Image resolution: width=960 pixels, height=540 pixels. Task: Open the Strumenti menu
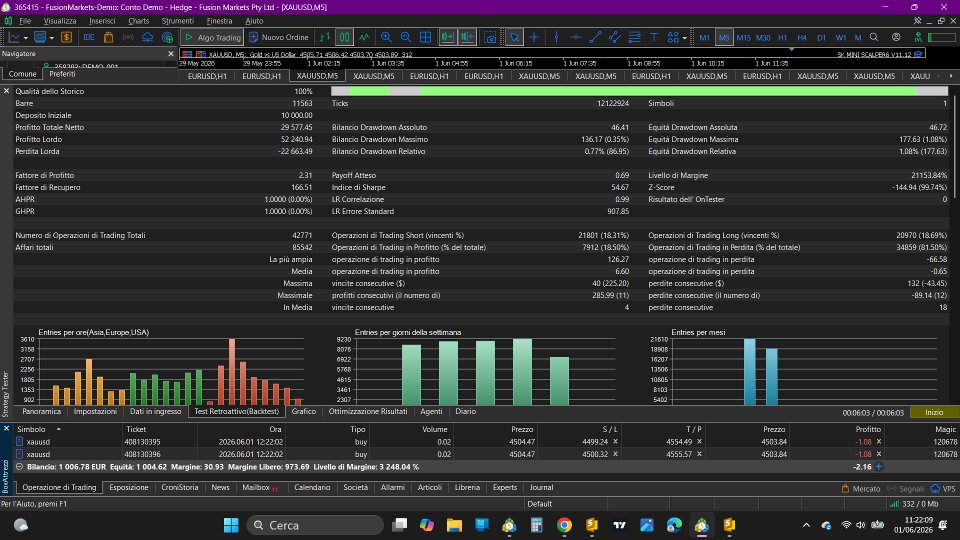178,21
